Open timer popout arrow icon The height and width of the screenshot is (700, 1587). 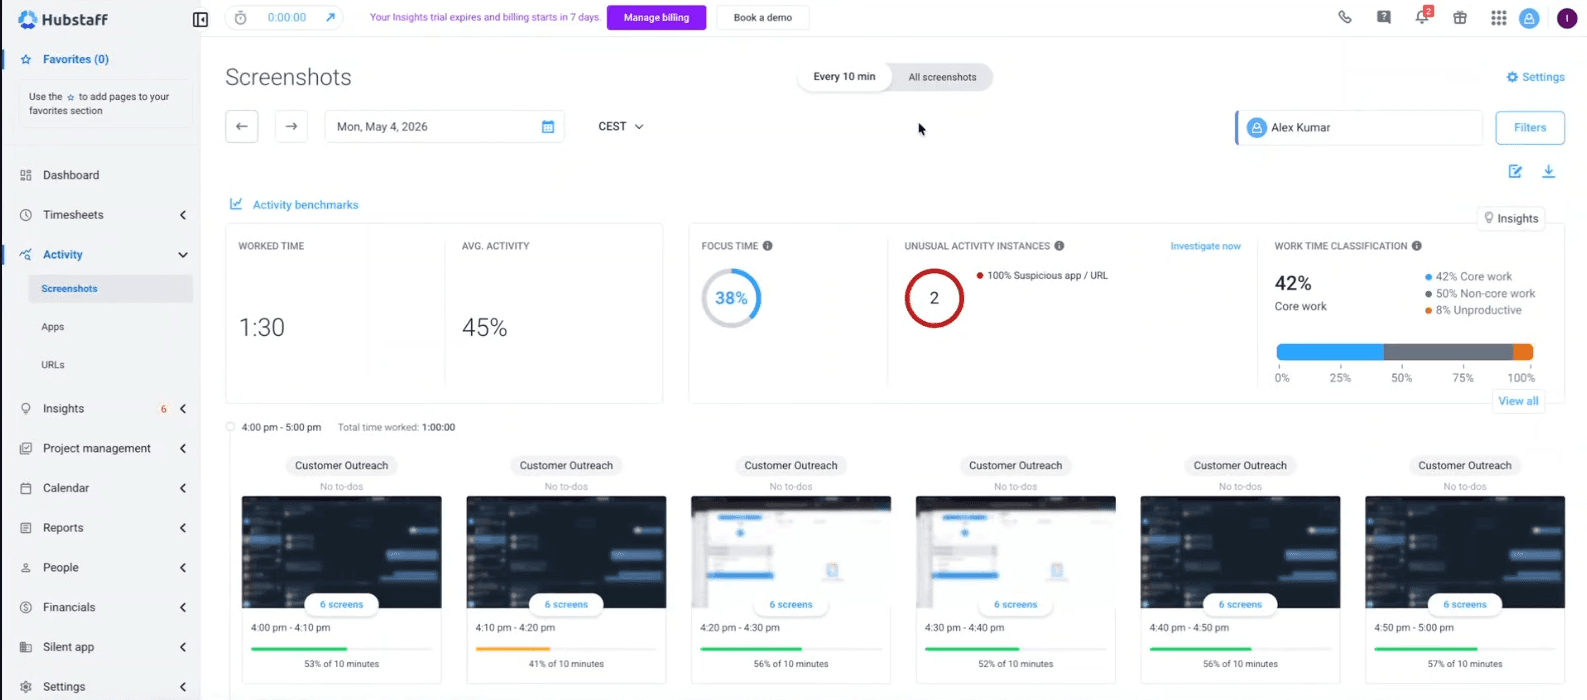tap(330, 18)
